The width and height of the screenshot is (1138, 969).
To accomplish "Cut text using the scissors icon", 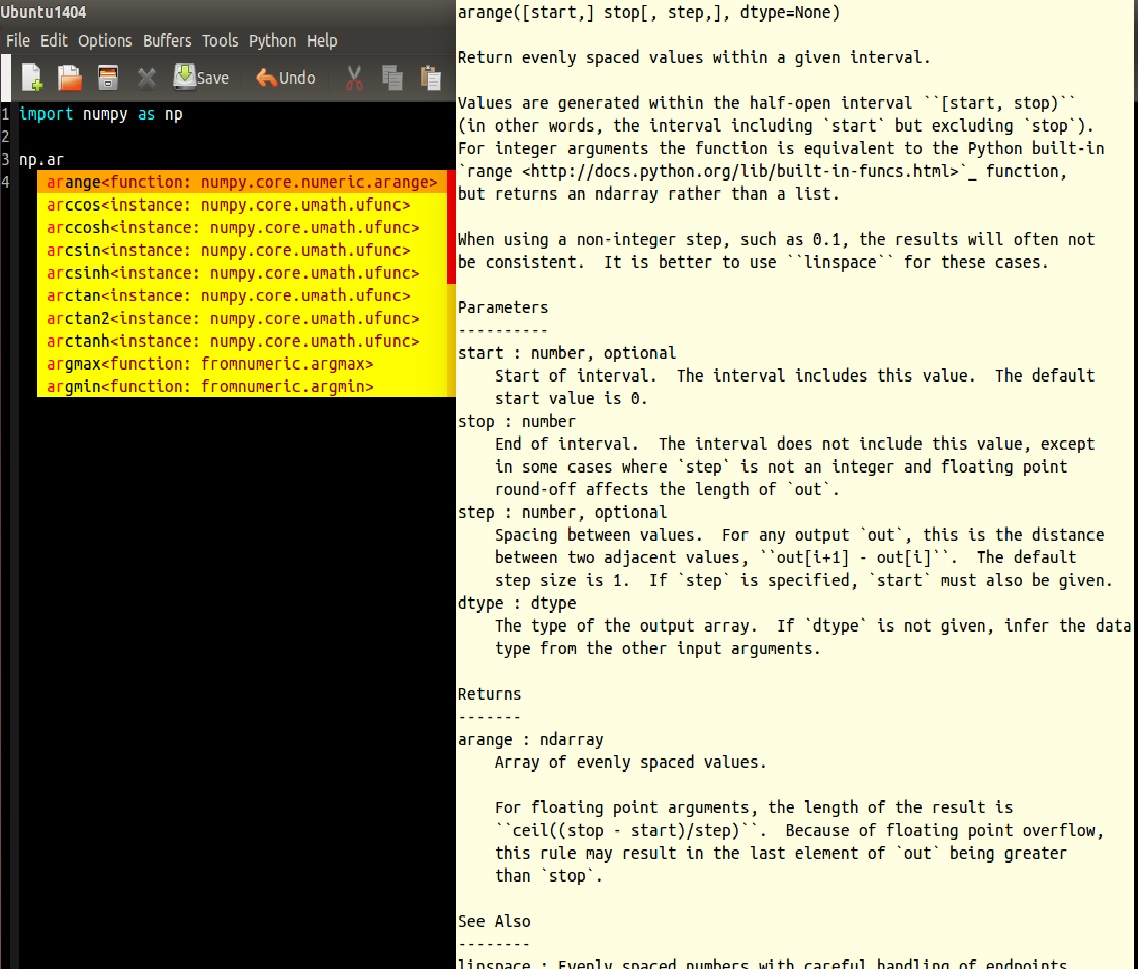I will pos(353,77).
